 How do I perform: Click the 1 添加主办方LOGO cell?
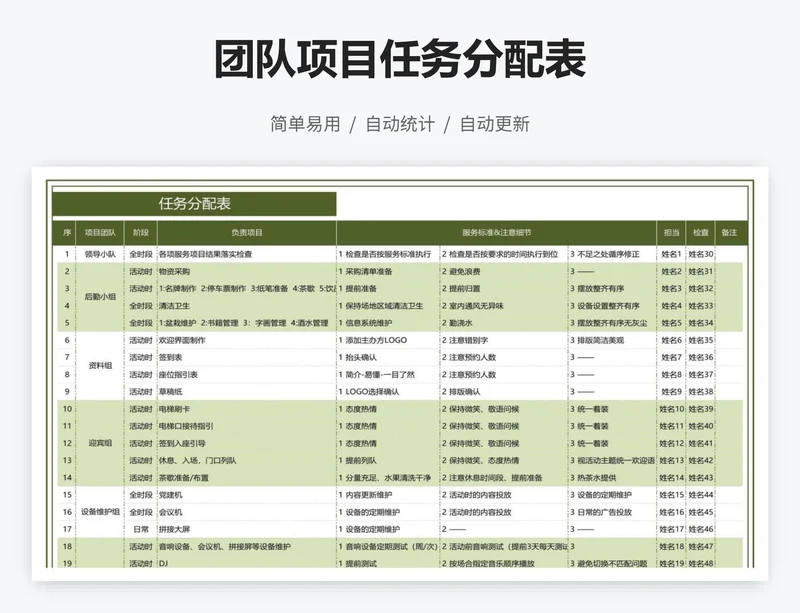(x=388, y=340)
